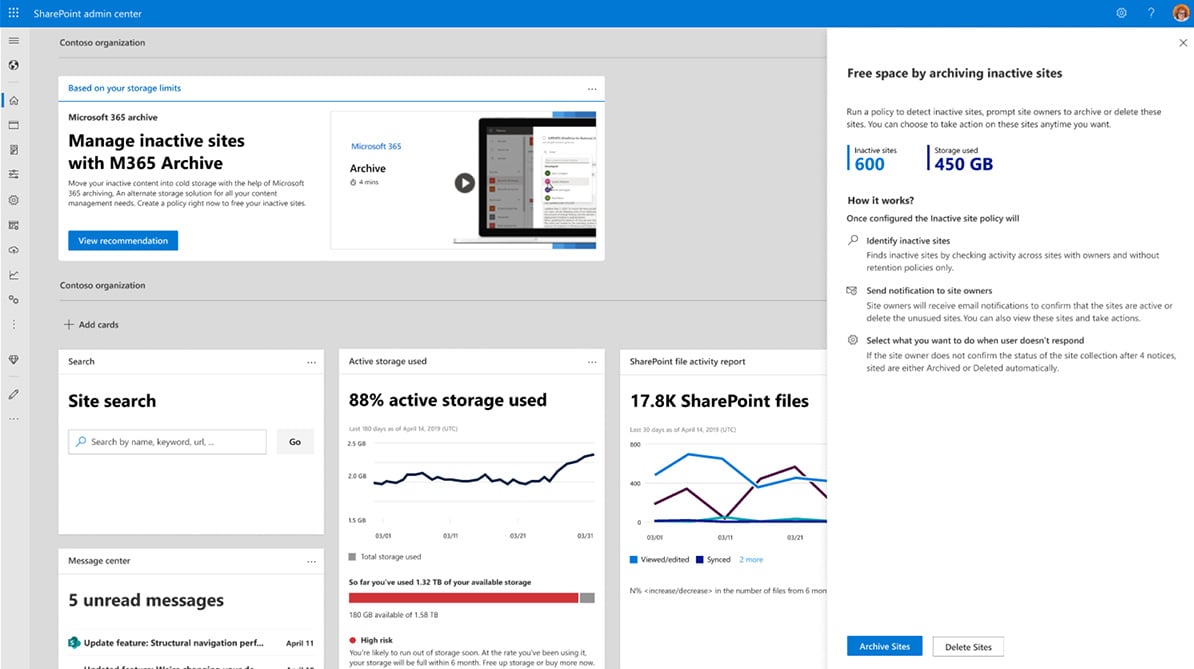Open the migration cloud icon in sidebar

(13, 249)
